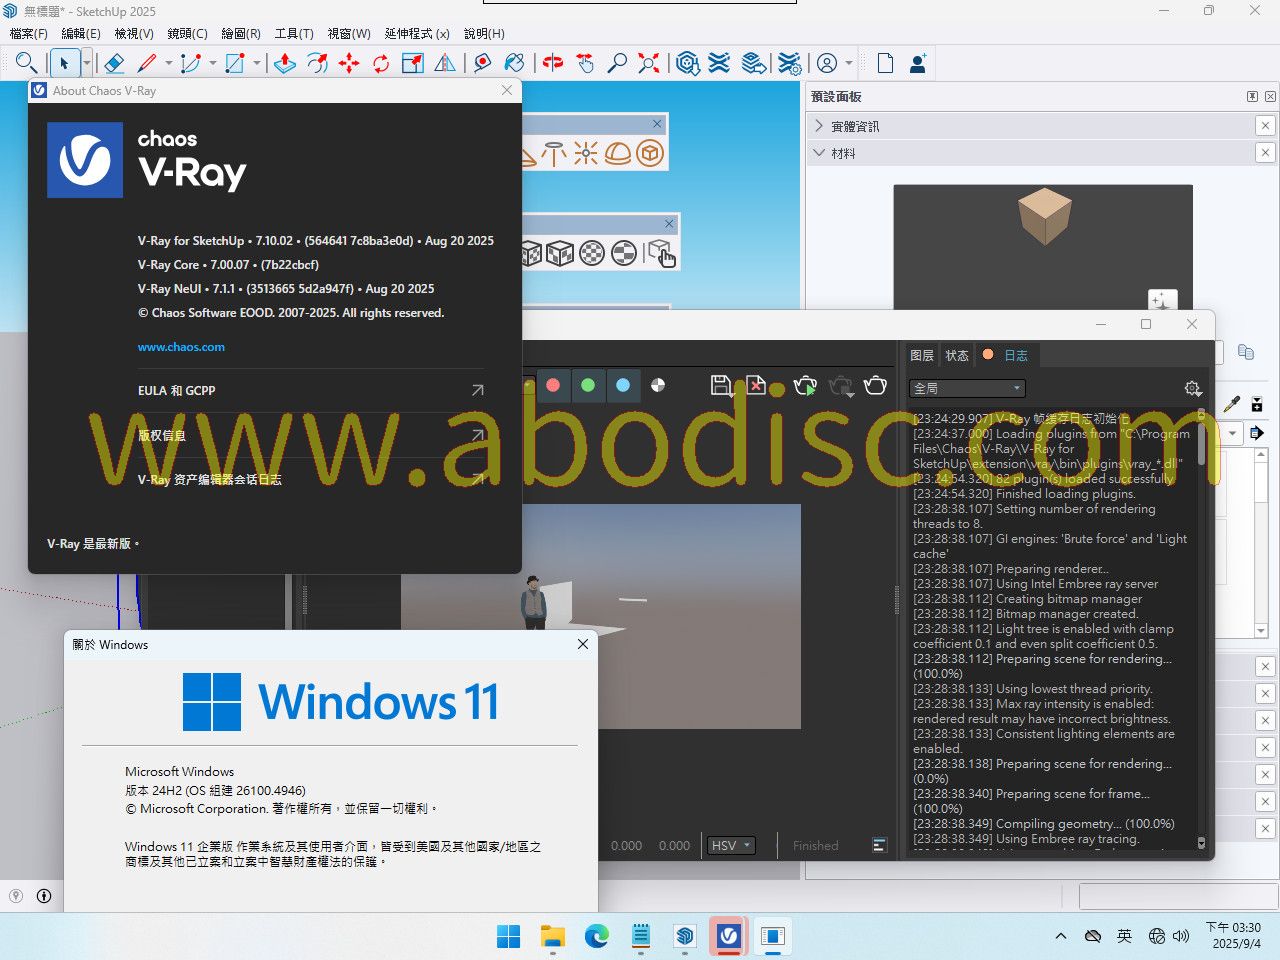Select the Move tool with red arrows

pyautogui.click(x=349, y=63)
